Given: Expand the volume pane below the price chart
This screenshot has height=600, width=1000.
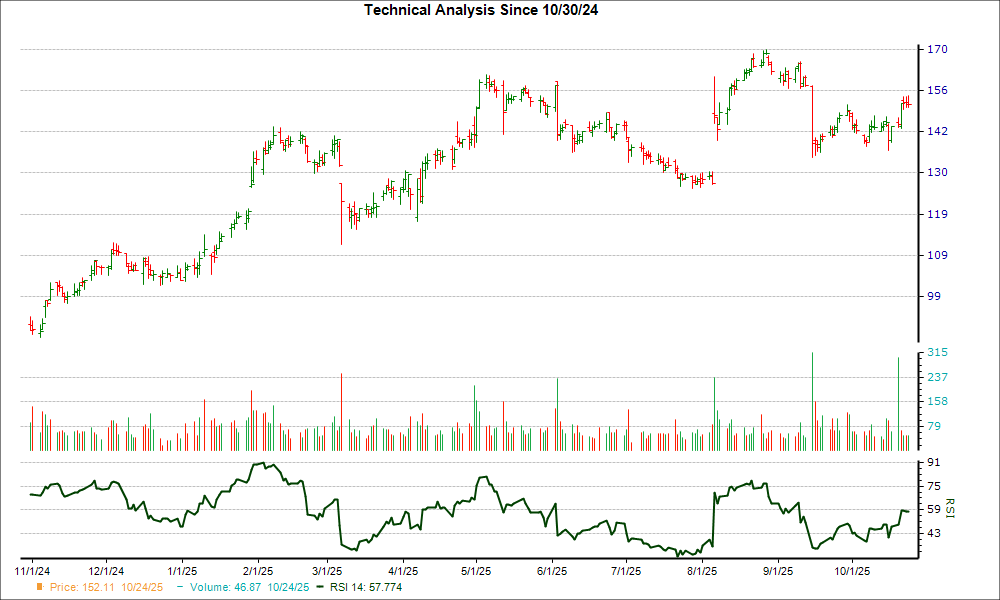Looking at the screenshot, I should (470, 400).
